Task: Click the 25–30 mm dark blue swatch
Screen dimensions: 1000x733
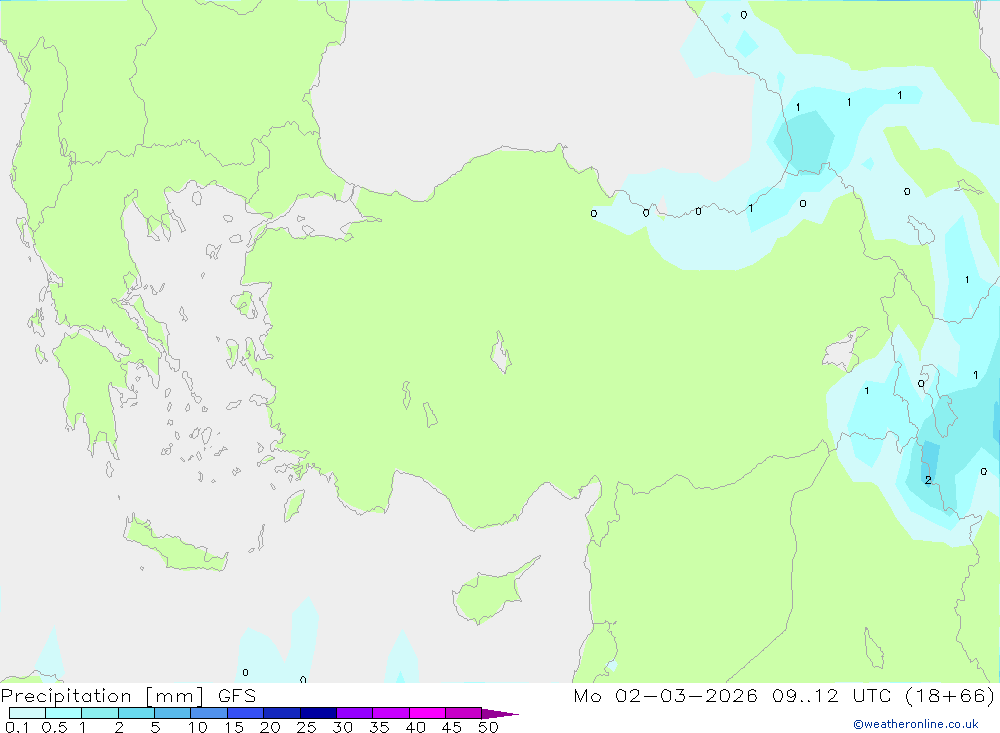Action: pos(318,713)
